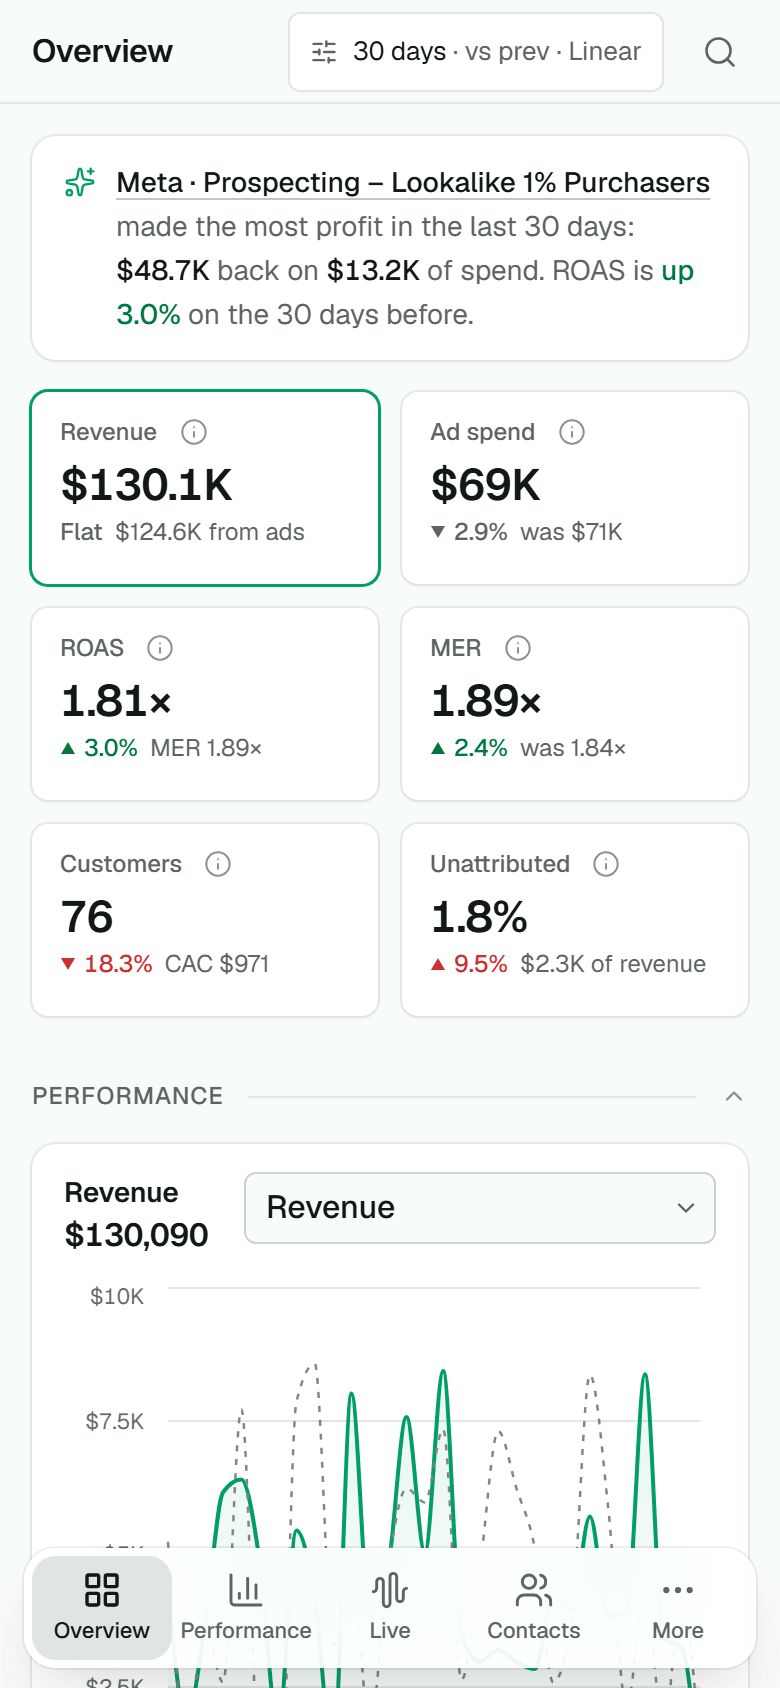Select the Customers 76 card
This screenshot has width=780, height=1688.
pyautogui.click(x=205, y=920)
